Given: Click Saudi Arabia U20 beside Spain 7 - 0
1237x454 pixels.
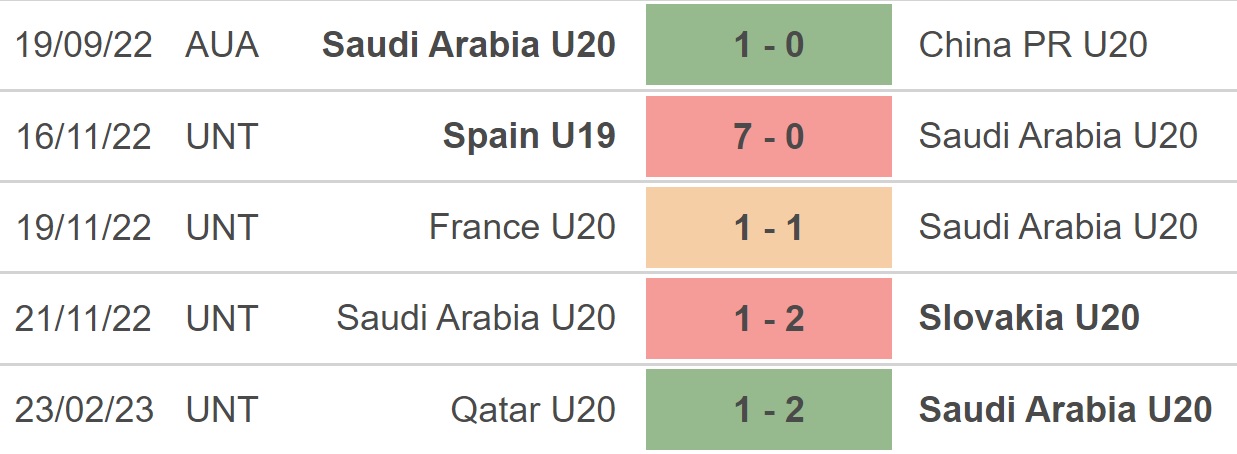Looking at the screenshot, I should coord(1058,137).
